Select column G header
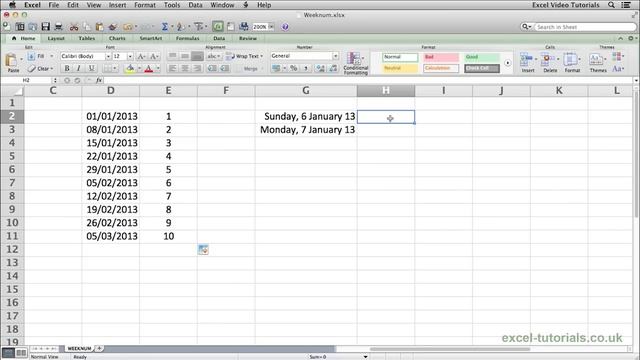 click(306, 91)
